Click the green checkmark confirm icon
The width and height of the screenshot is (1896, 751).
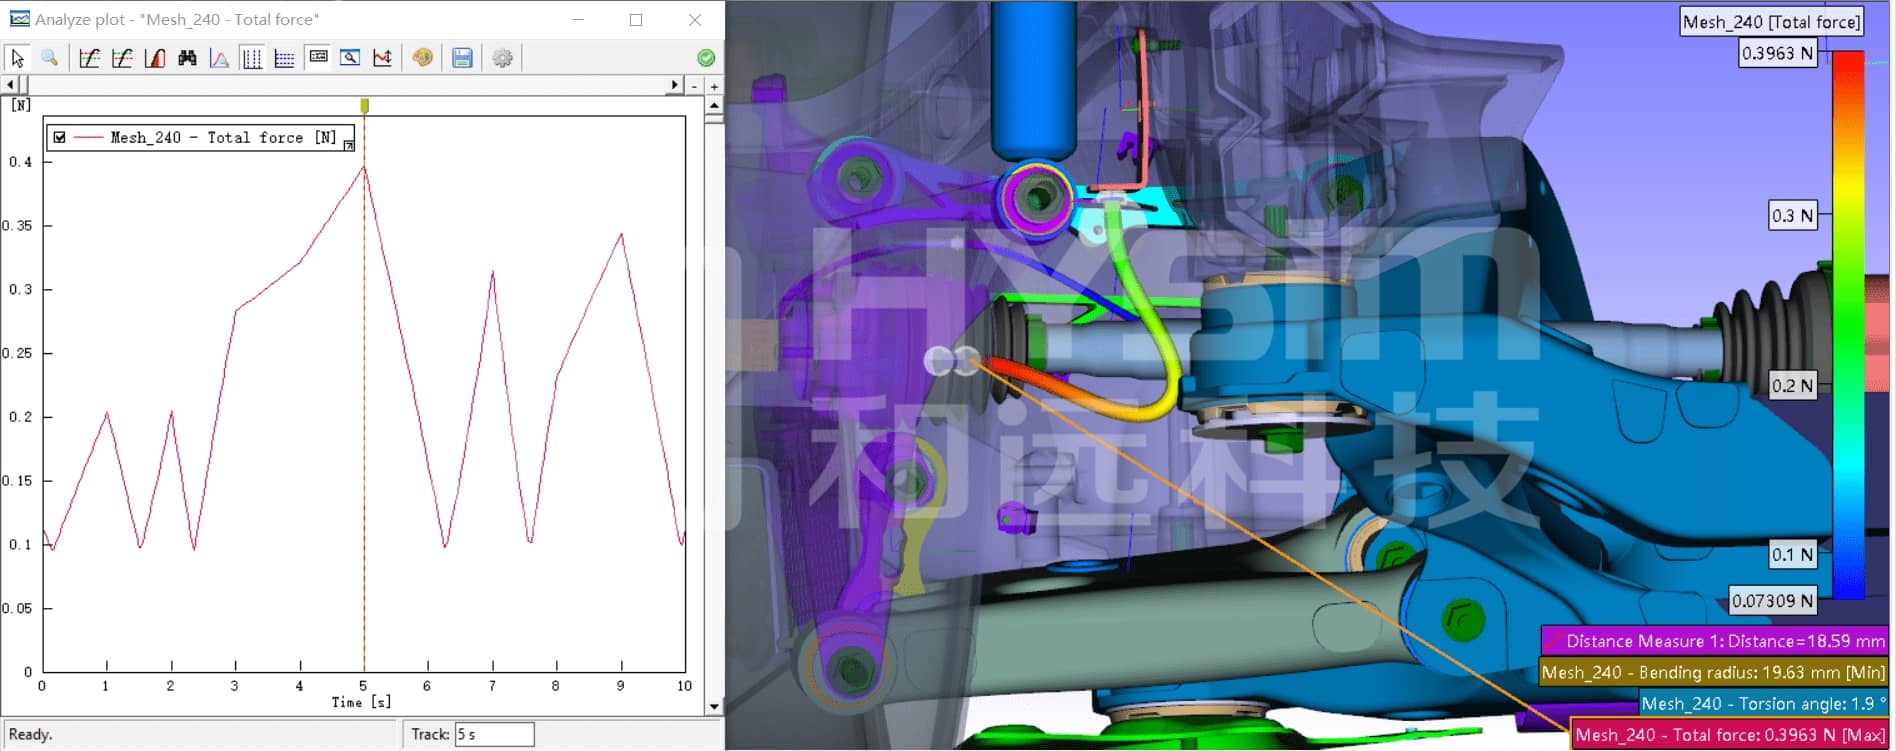pos(706,58)
